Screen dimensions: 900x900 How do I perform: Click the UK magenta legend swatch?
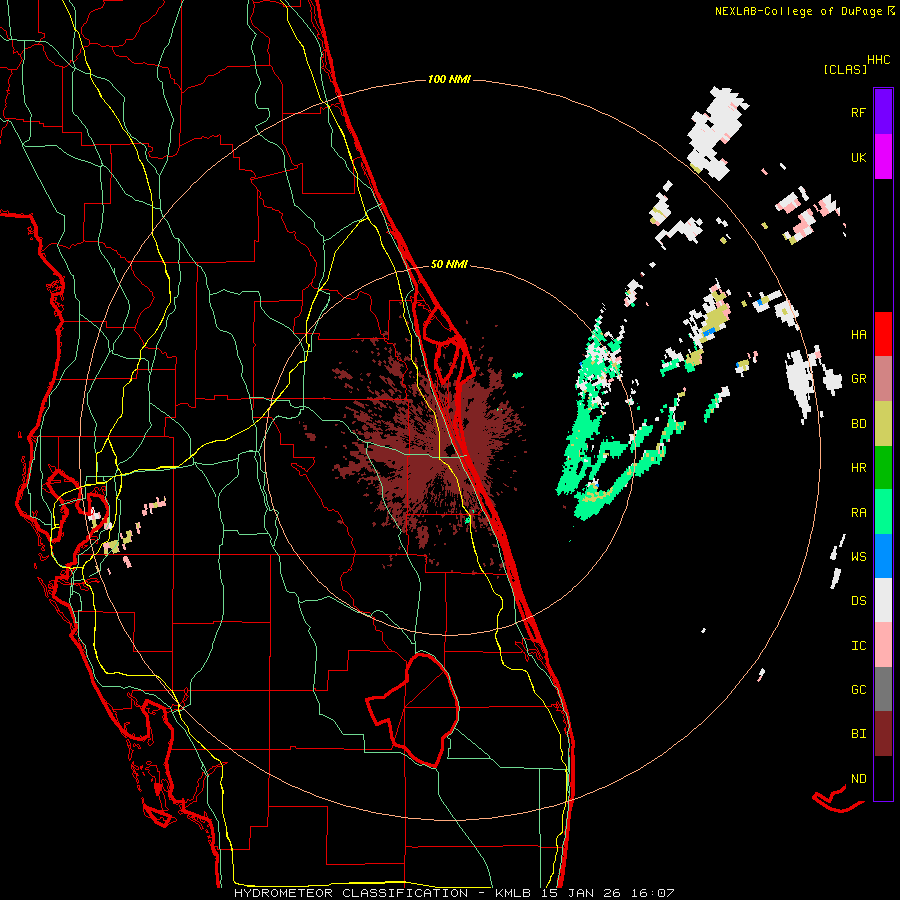(x=883, y=157)
